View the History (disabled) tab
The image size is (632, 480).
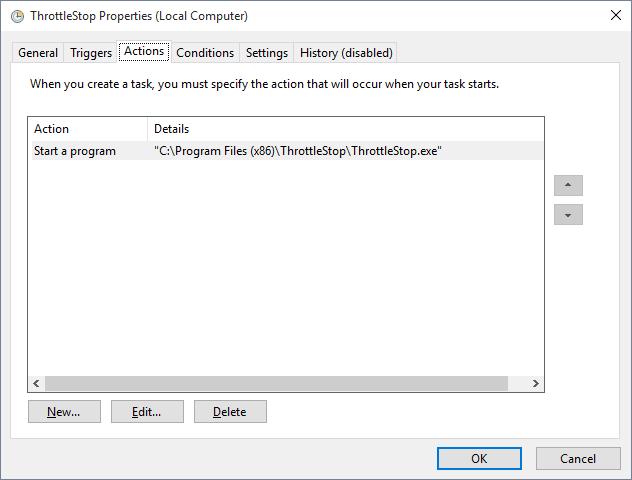pos(346,53)
